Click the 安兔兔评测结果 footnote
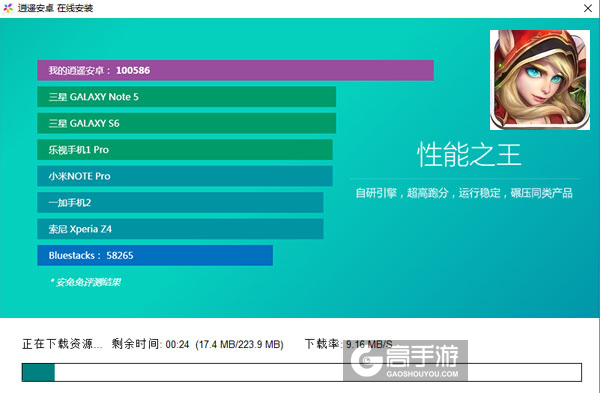This screenshot has height=393, width=600. (85, 282)
